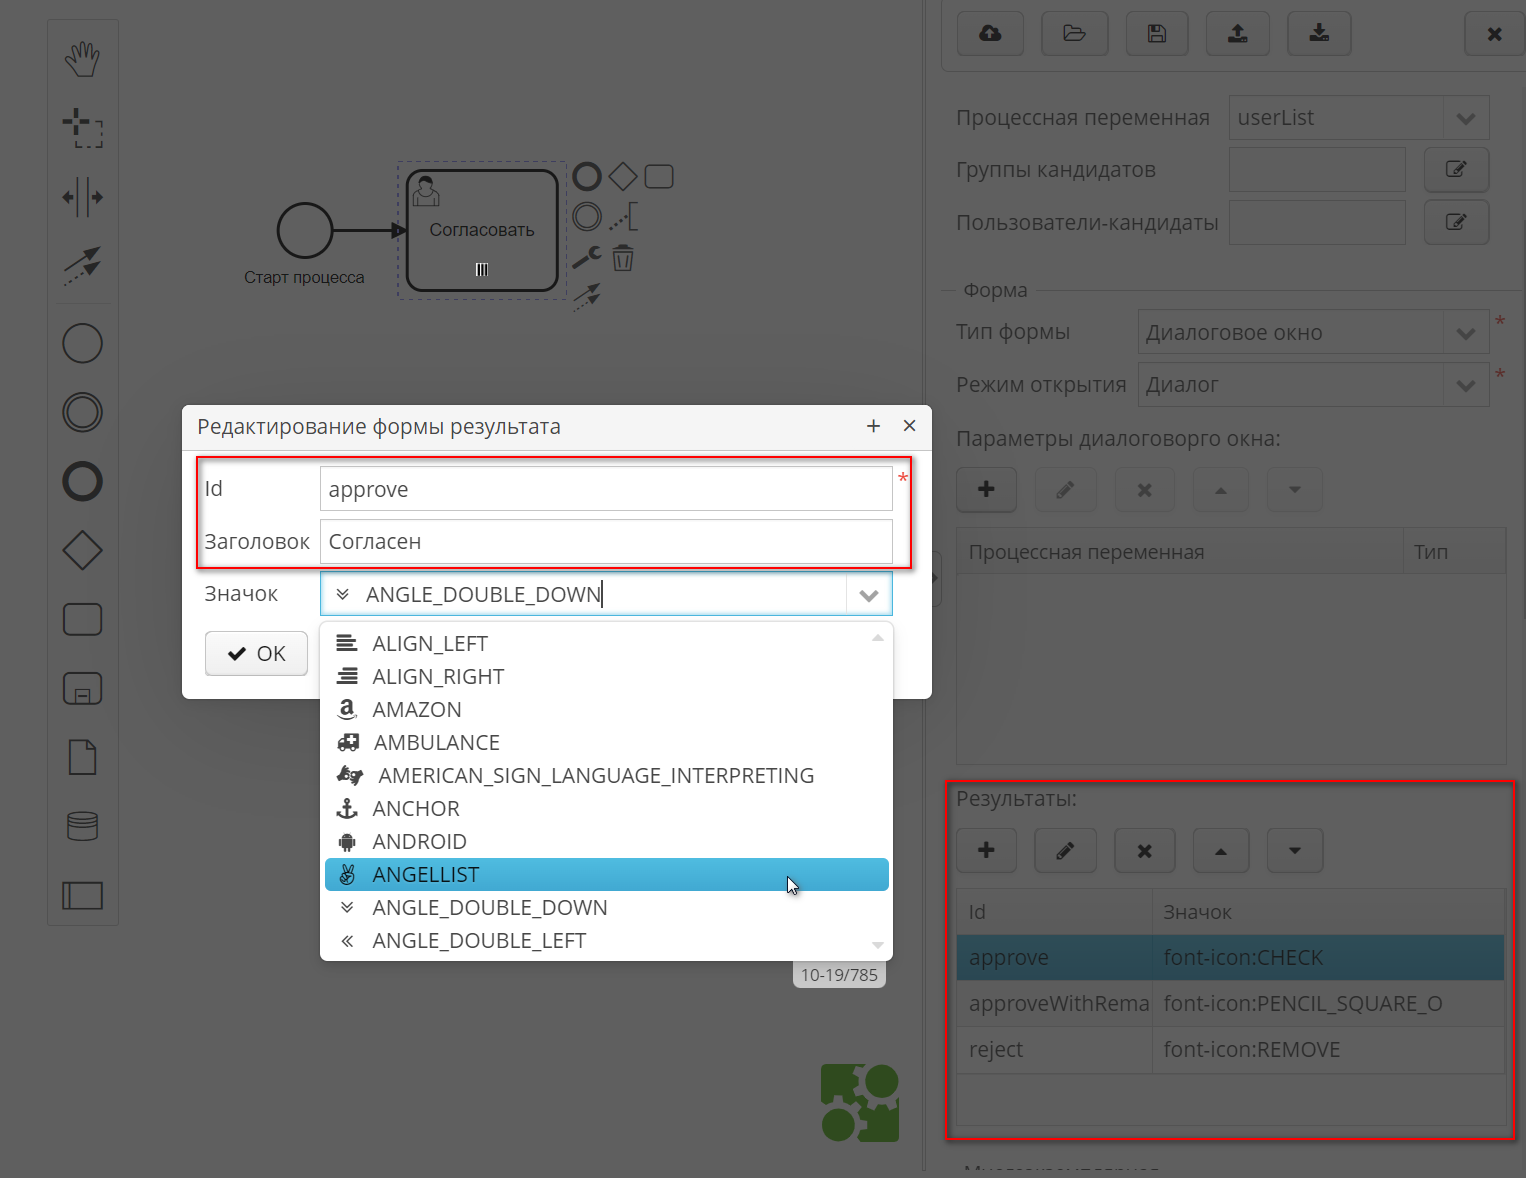Select ANGLE_DOUBLE_LEFT from the icon list
Viewport: 1526px width, 1178px height.
click(477, 940)
